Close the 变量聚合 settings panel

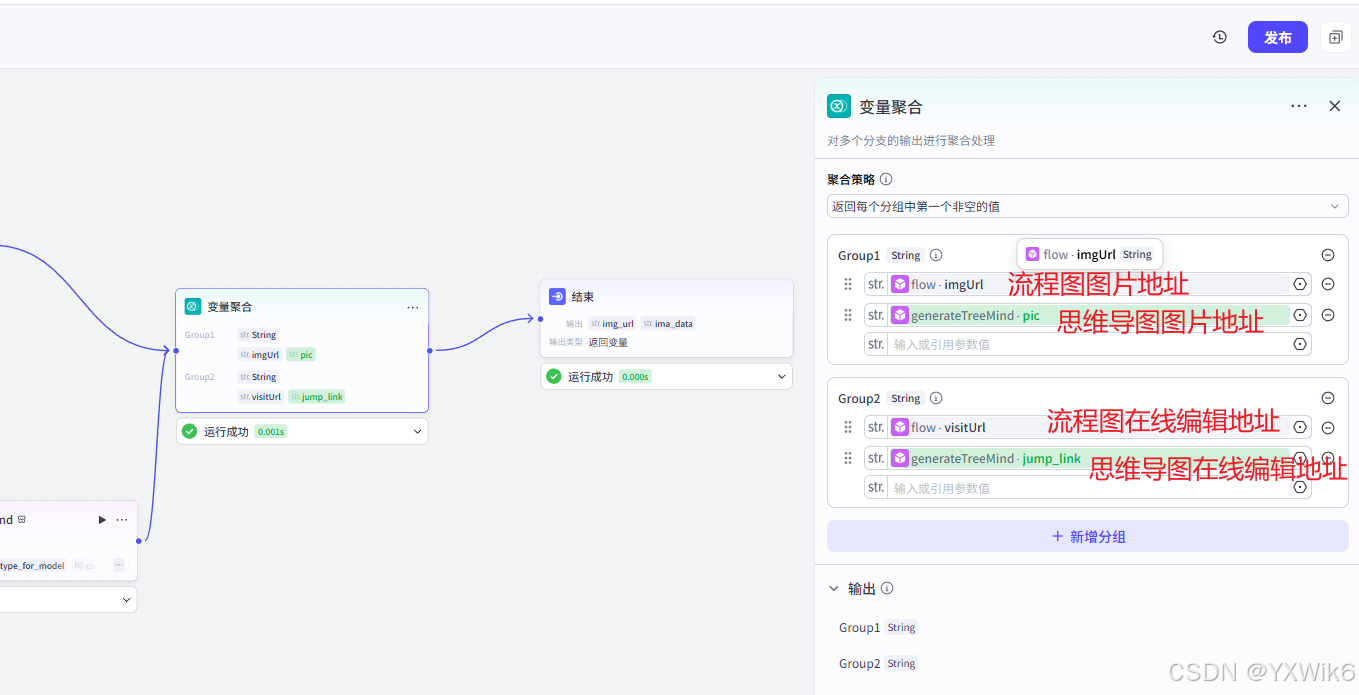(1334, 106)
